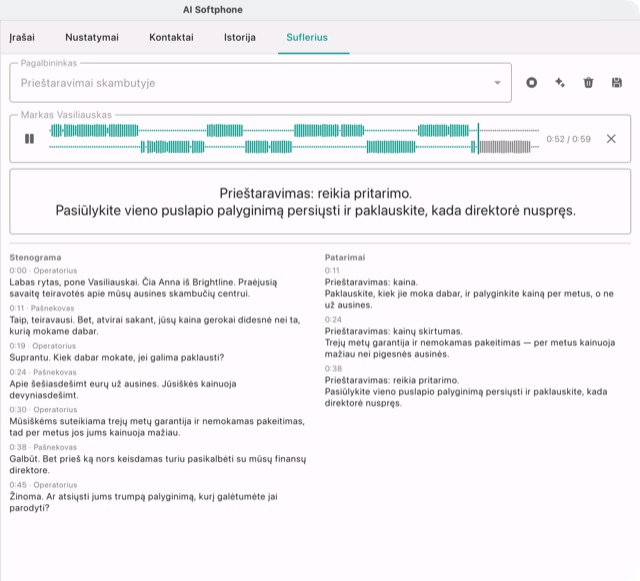Viewport: 640px width, 581px height.
Task: Click transcript line "Labas rytas, pone Vasiliauskai"
Action: pyautogui.click(x=143, y=288)
